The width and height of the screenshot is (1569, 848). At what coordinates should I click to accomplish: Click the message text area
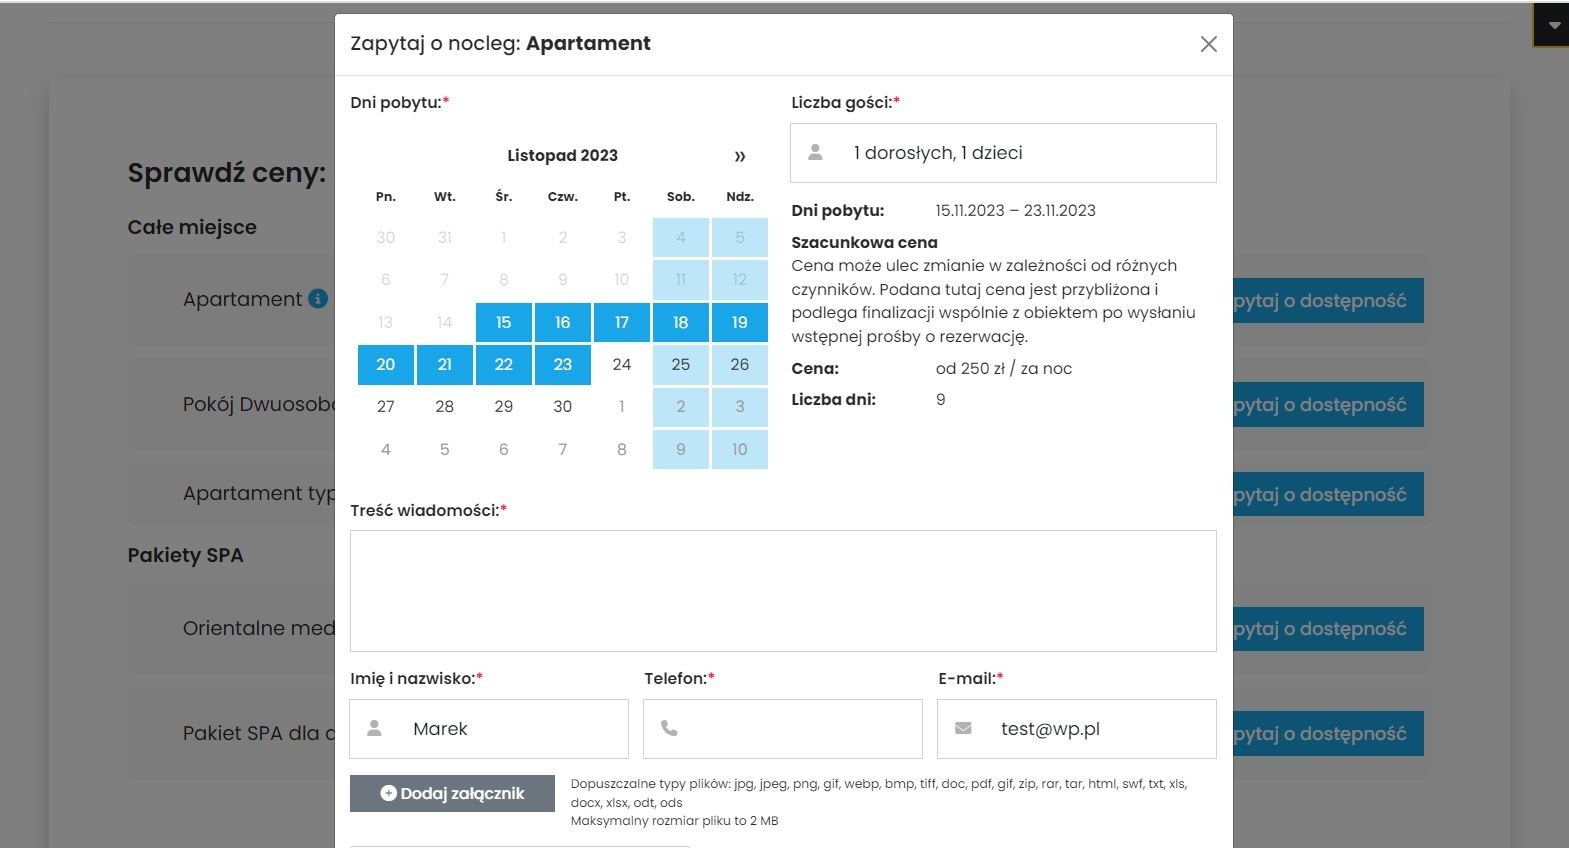[x=783, y=590]
